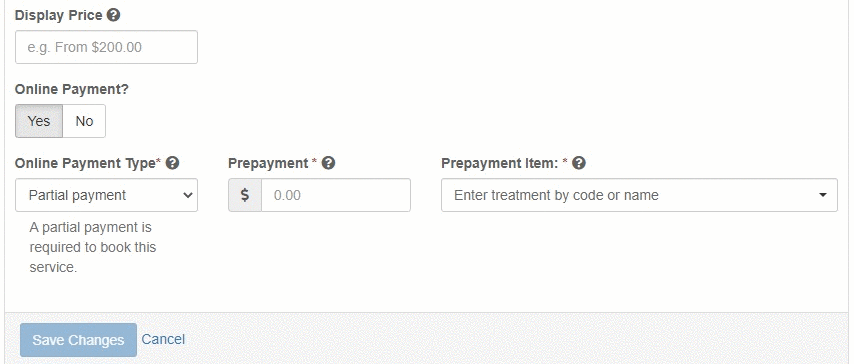Click the Prepayment Item: label
This screenshot has height=364, width=854.
[x=504, y=163]
